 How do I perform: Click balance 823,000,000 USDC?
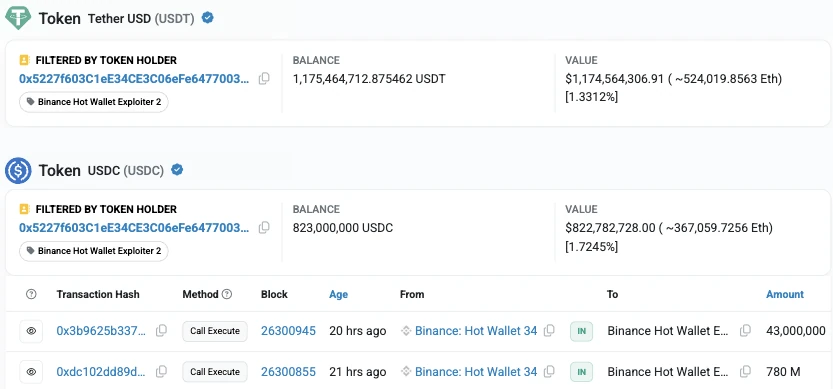[x=343, y=228]
